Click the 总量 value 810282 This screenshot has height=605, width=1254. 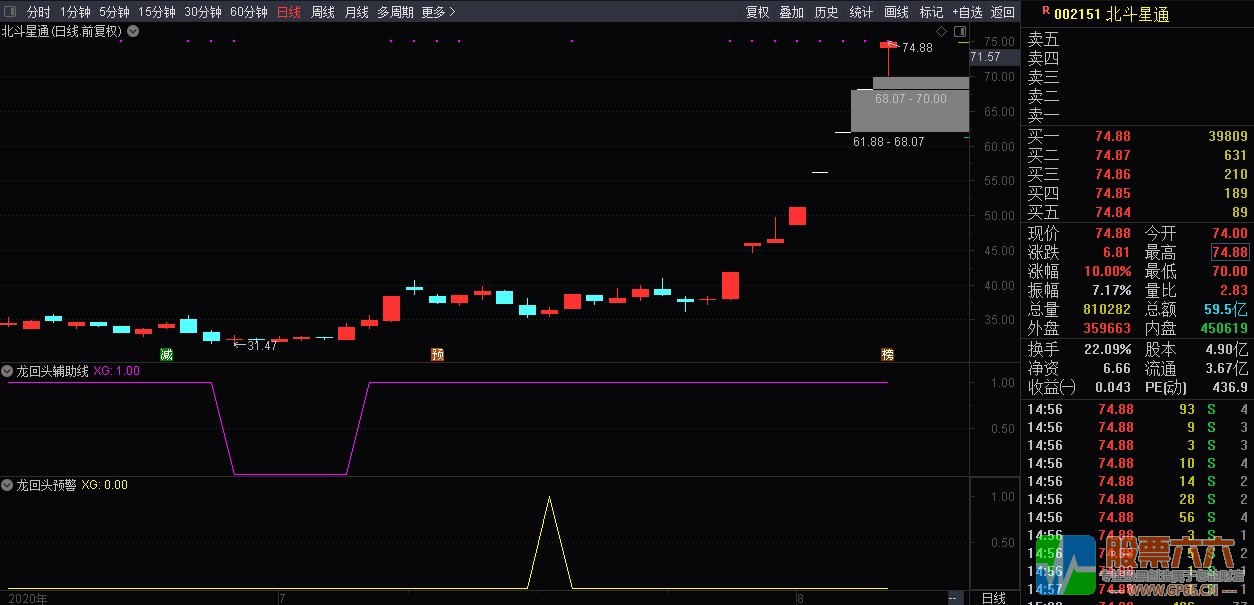pyautogui.click(x=1107, y=309)
